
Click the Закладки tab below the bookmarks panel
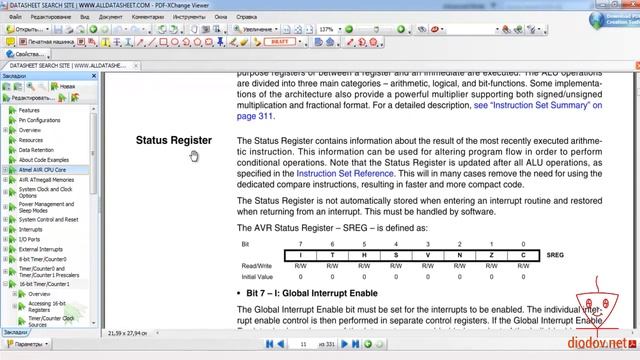pyautogui.click(x=15, y=332)
